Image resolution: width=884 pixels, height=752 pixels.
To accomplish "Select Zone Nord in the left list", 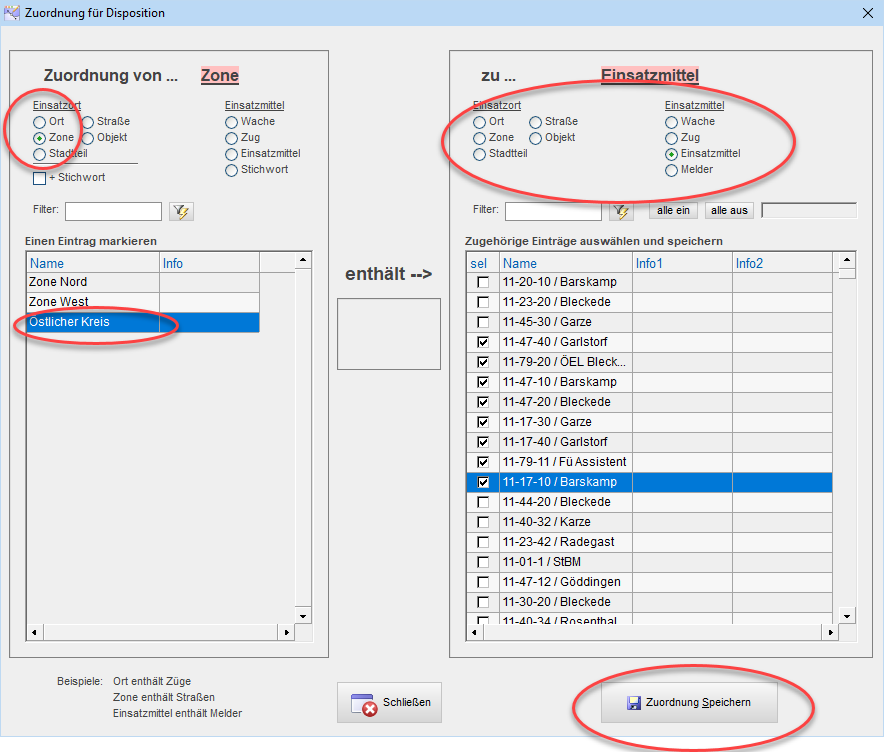I will 92,282.
